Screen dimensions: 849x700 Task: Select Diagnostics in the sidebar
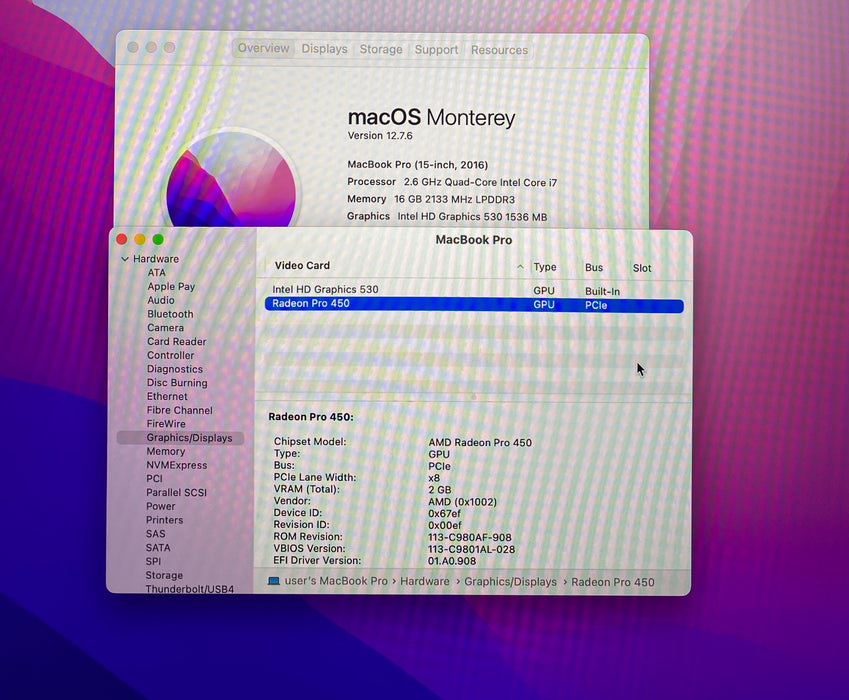175,369
